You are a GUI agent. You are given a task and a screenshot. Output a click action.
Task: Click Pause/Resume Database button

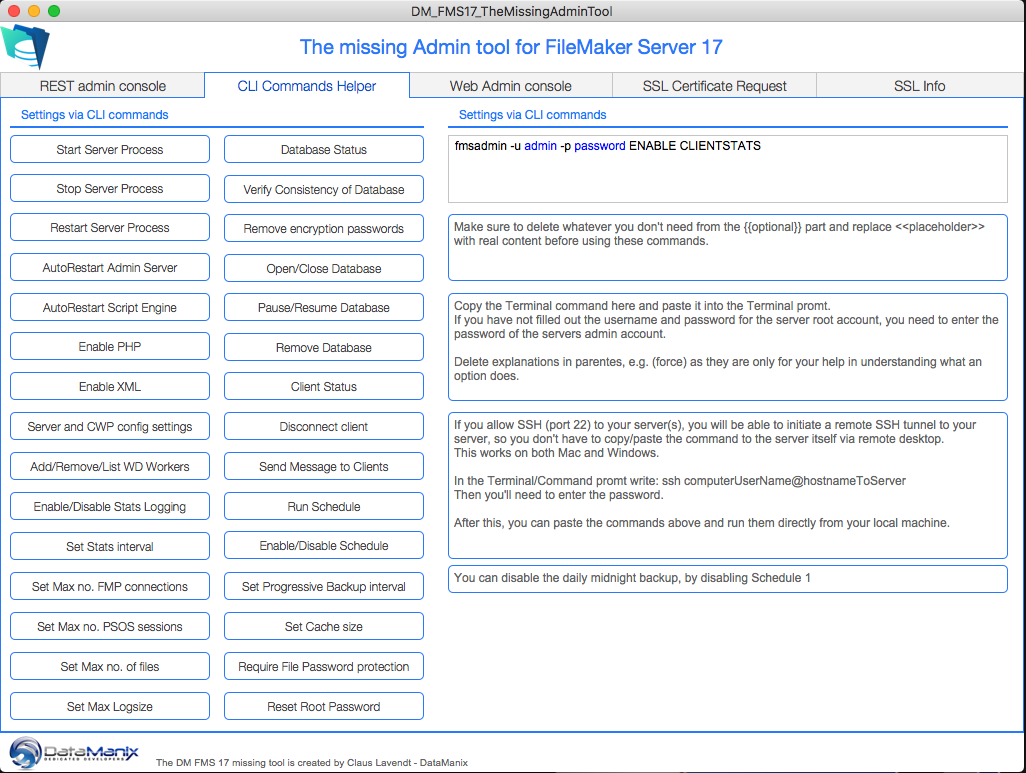(x=324, y=308)
